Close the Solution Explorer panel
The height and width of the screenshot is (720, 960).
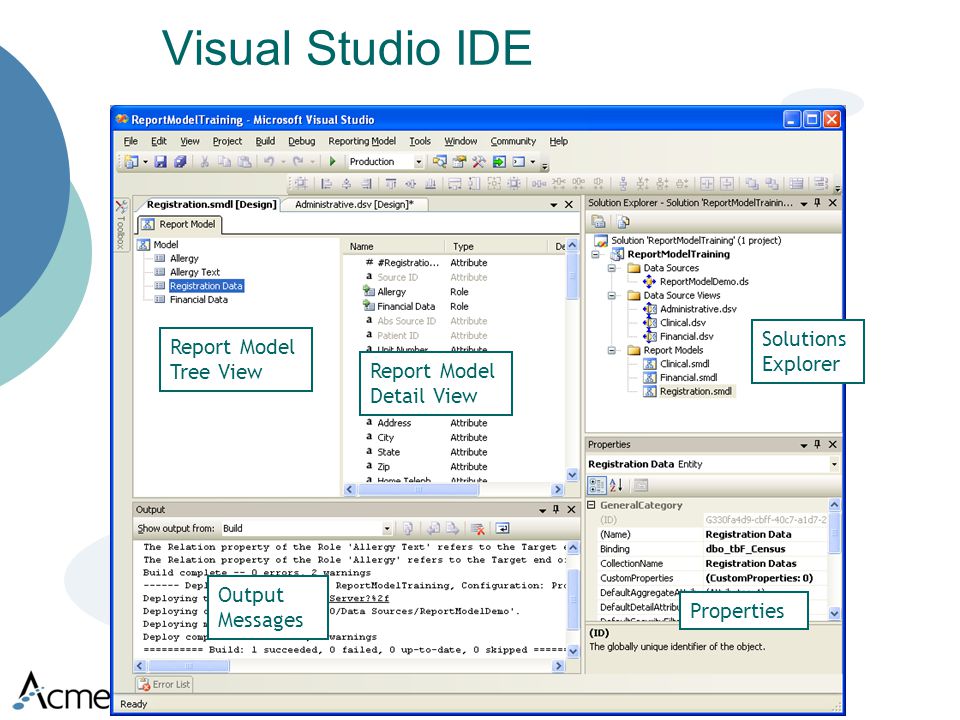pos(833,203)
